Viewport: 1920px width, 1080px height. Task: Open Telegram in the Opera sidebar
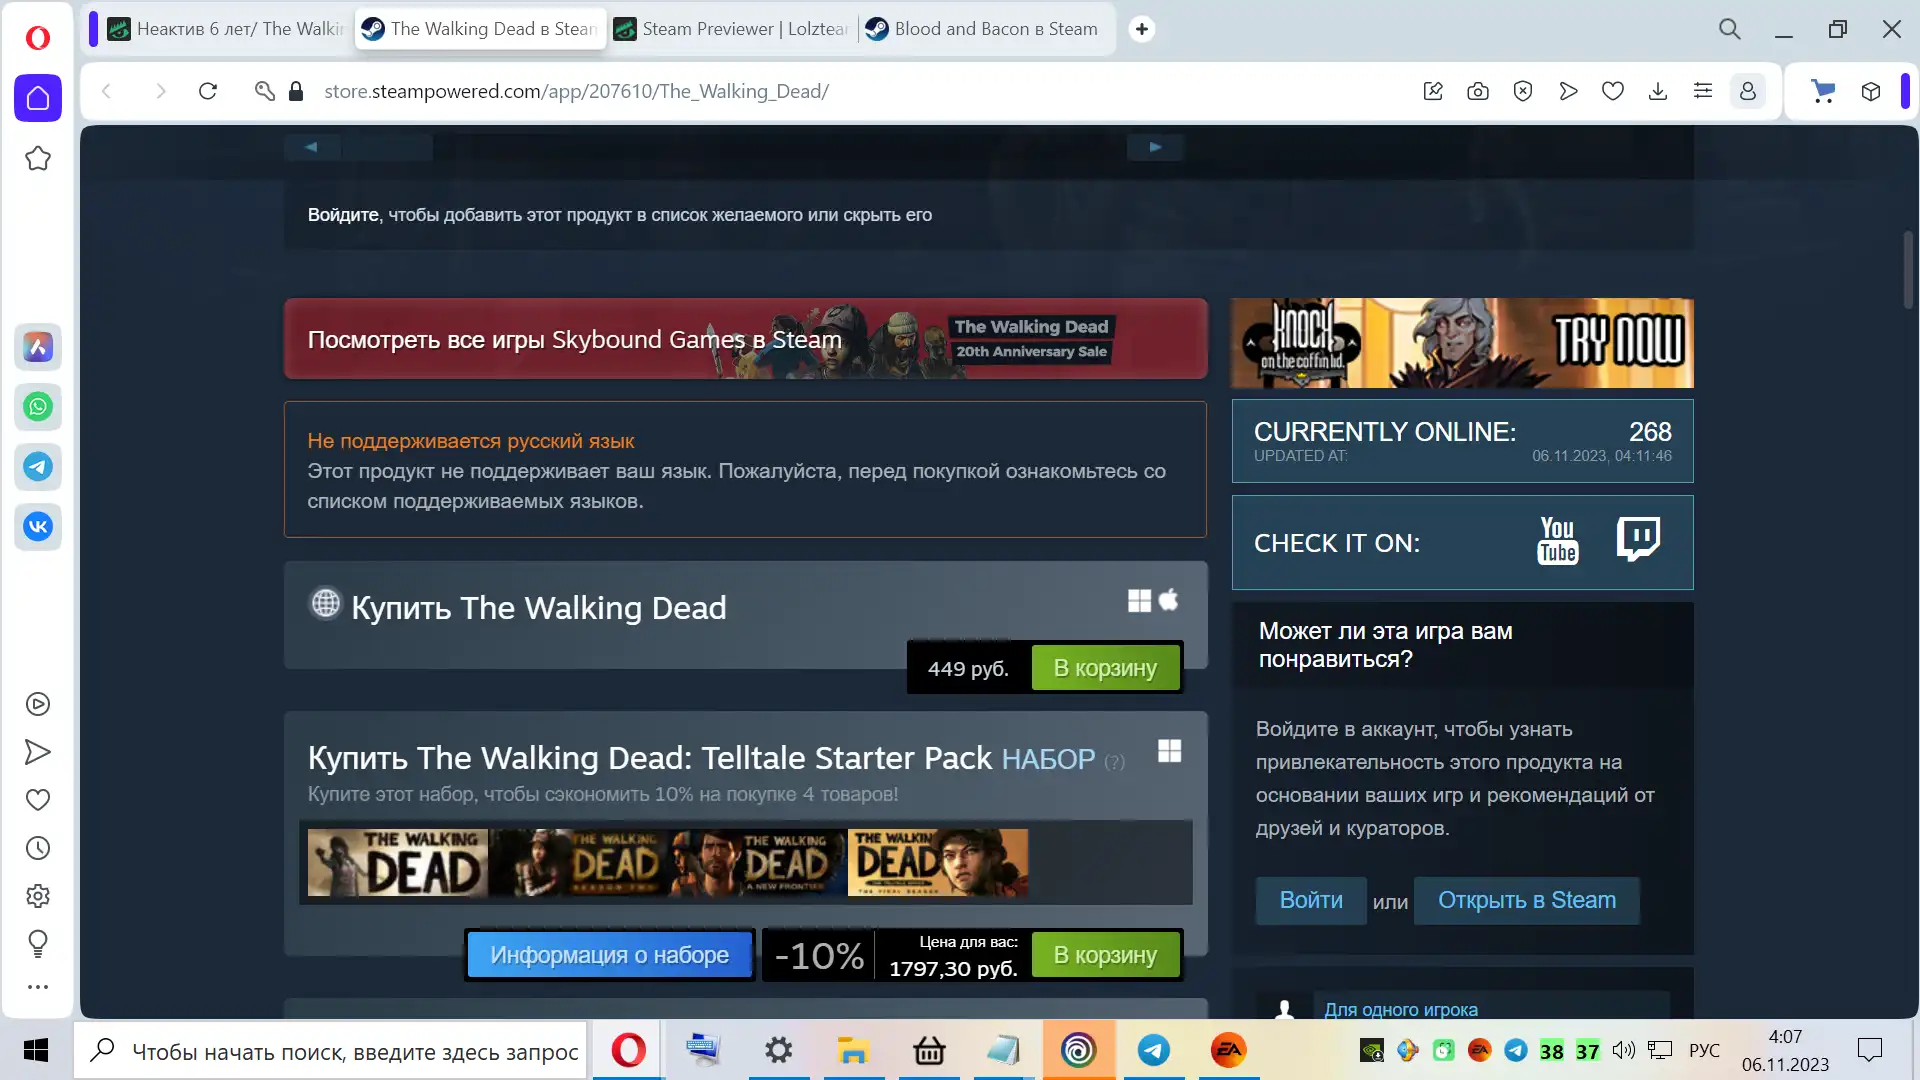tap(38, 467)
